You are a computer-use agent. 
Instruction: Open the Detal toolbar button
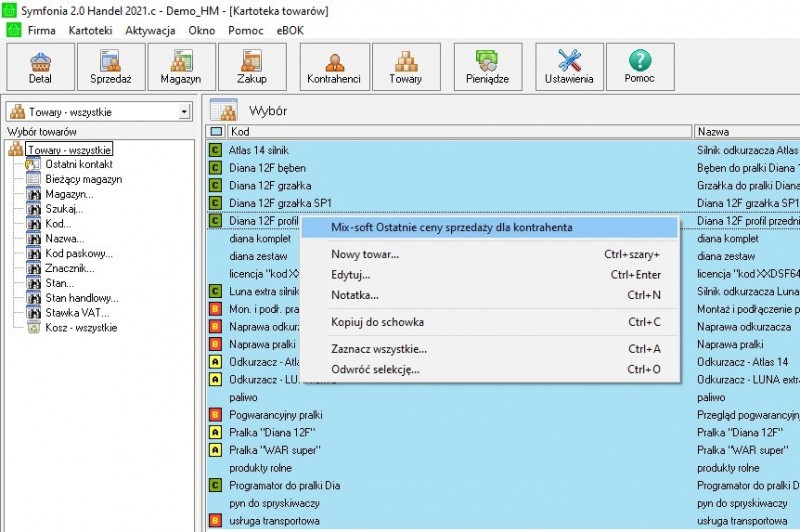click(40, 67)
